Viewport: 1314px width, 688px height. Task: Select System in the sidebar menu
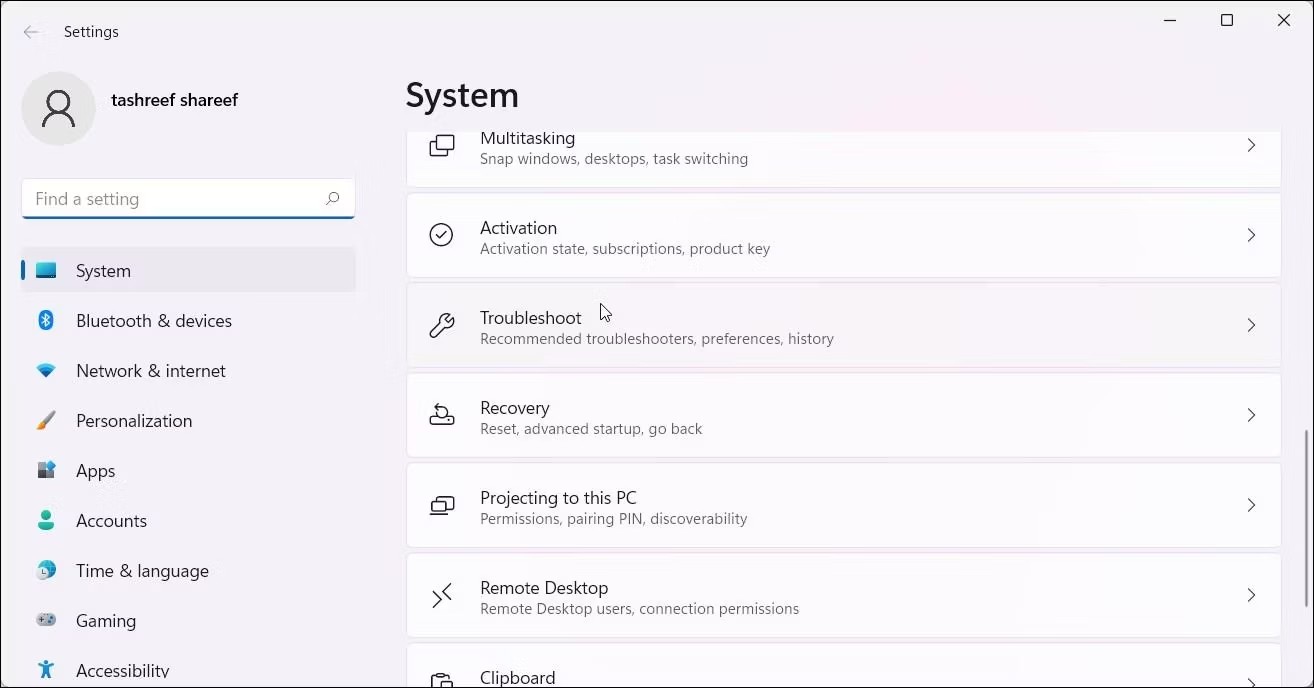point(103,270)
